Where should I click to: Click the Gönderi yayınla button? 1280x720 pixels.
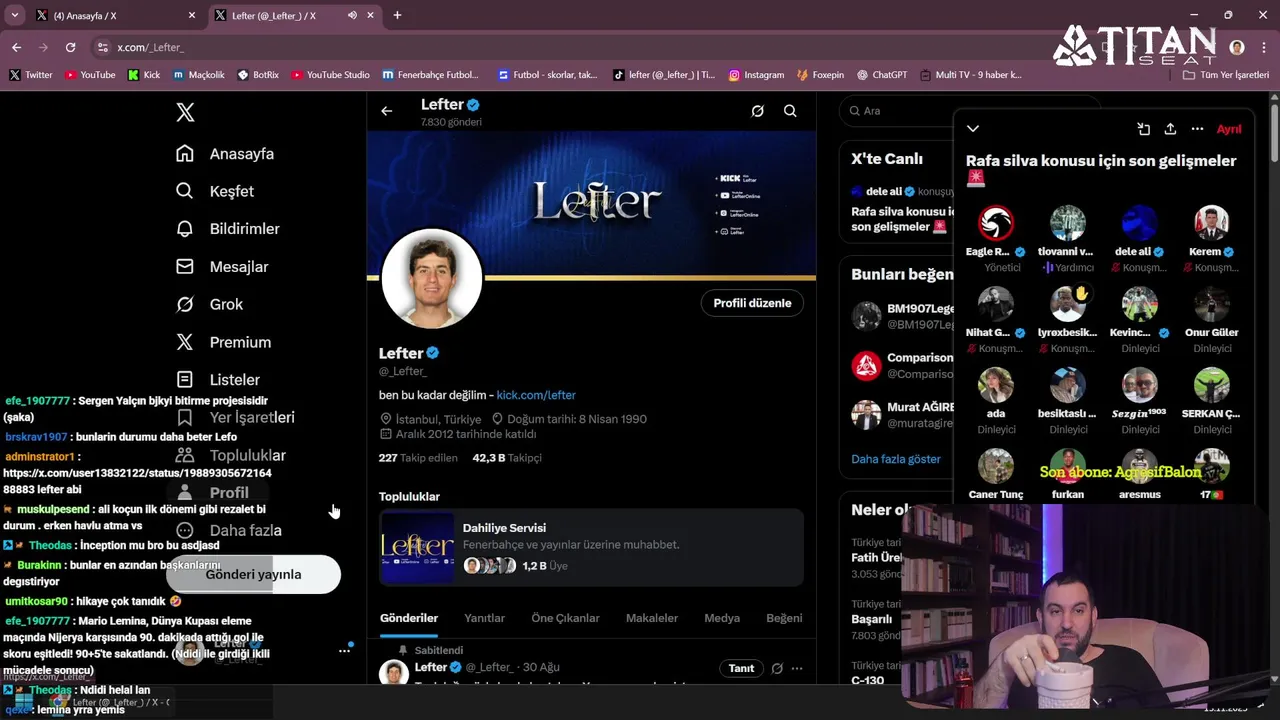[x=253, y=574]
